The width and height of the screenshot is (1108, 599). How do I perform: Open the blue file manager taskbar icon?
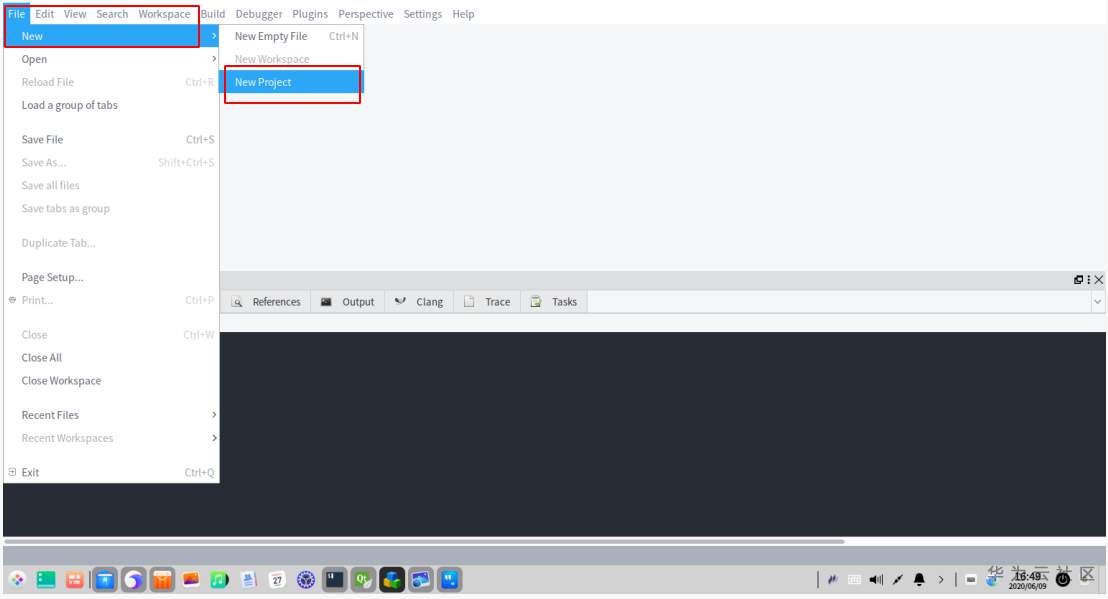105,580
